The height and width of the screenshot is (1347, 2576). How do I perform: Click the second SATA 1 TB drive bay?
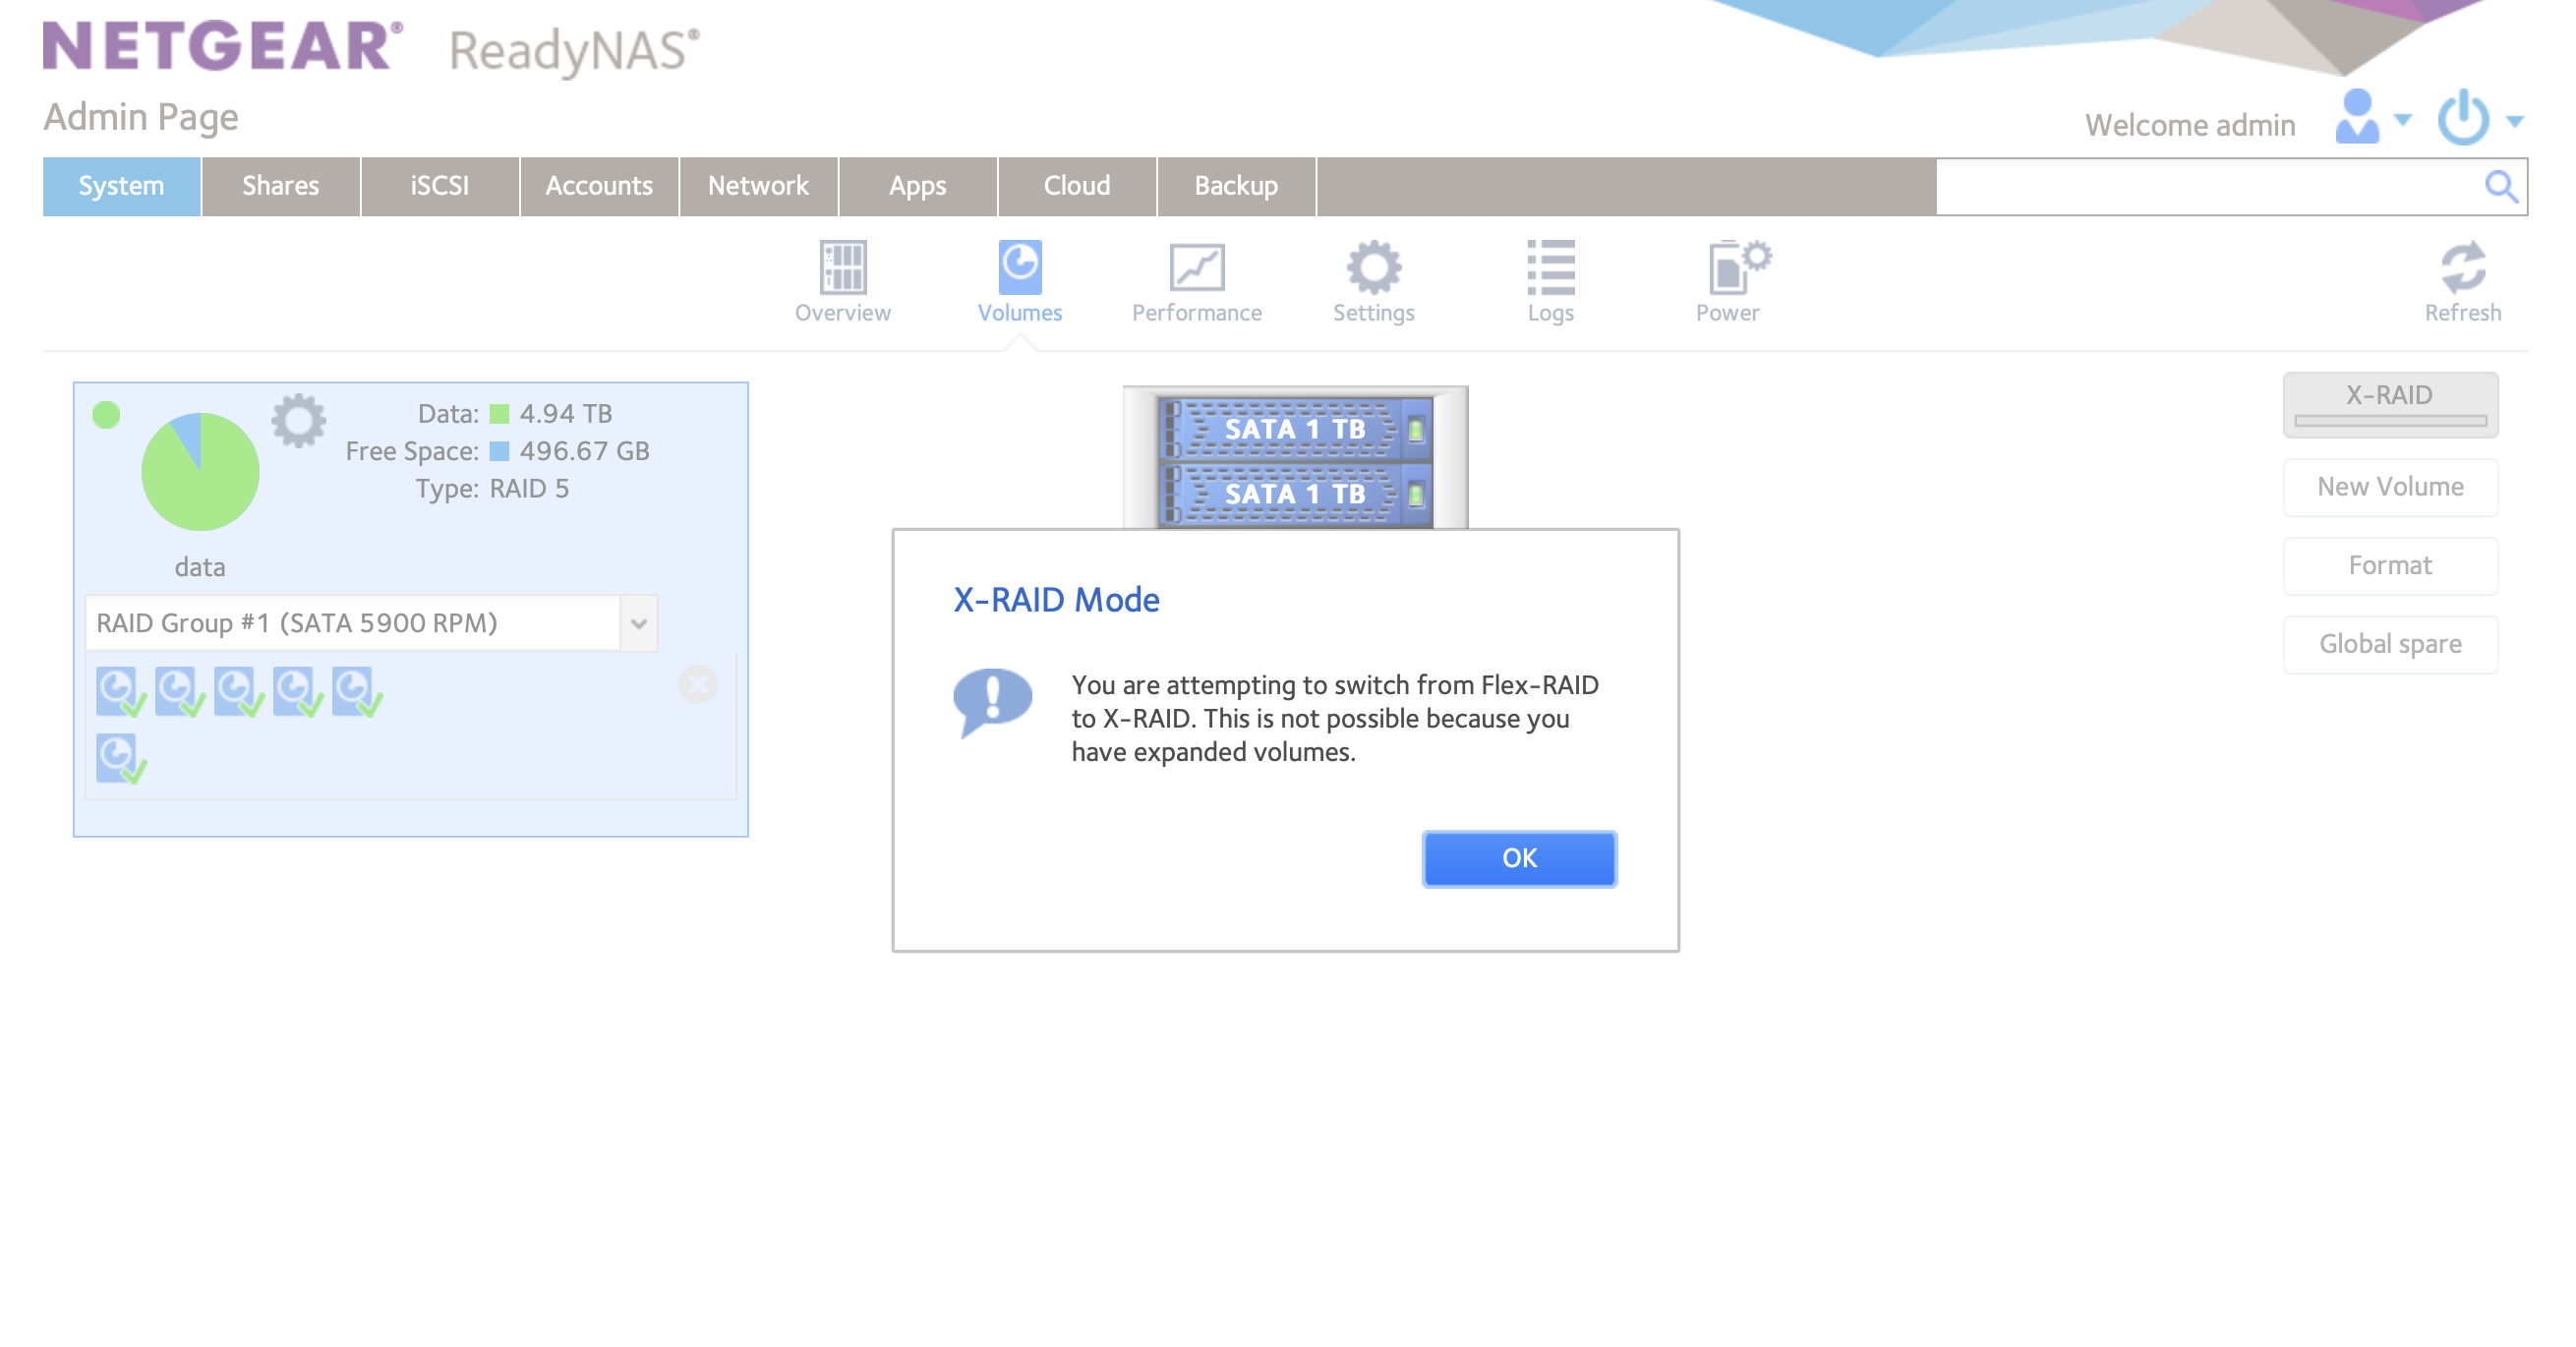[x=1295, y=494]
